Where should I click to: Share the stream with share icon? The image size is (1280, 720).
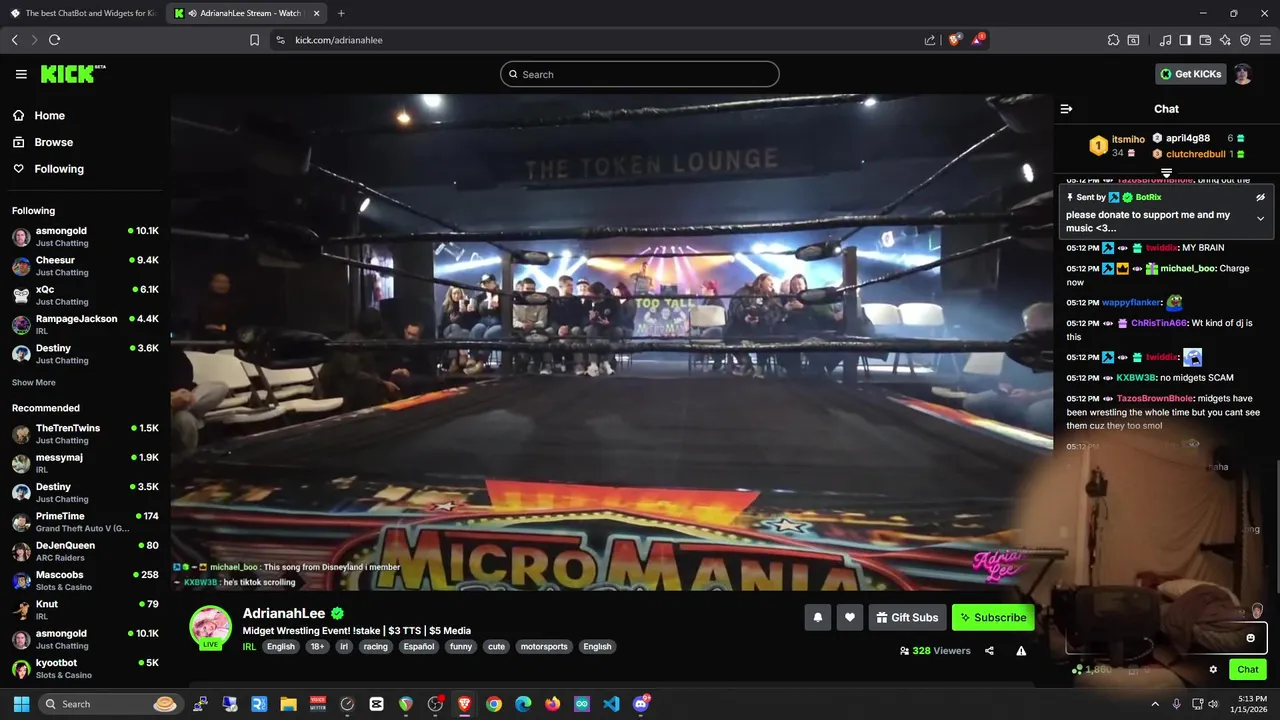(x=989, y=651)
